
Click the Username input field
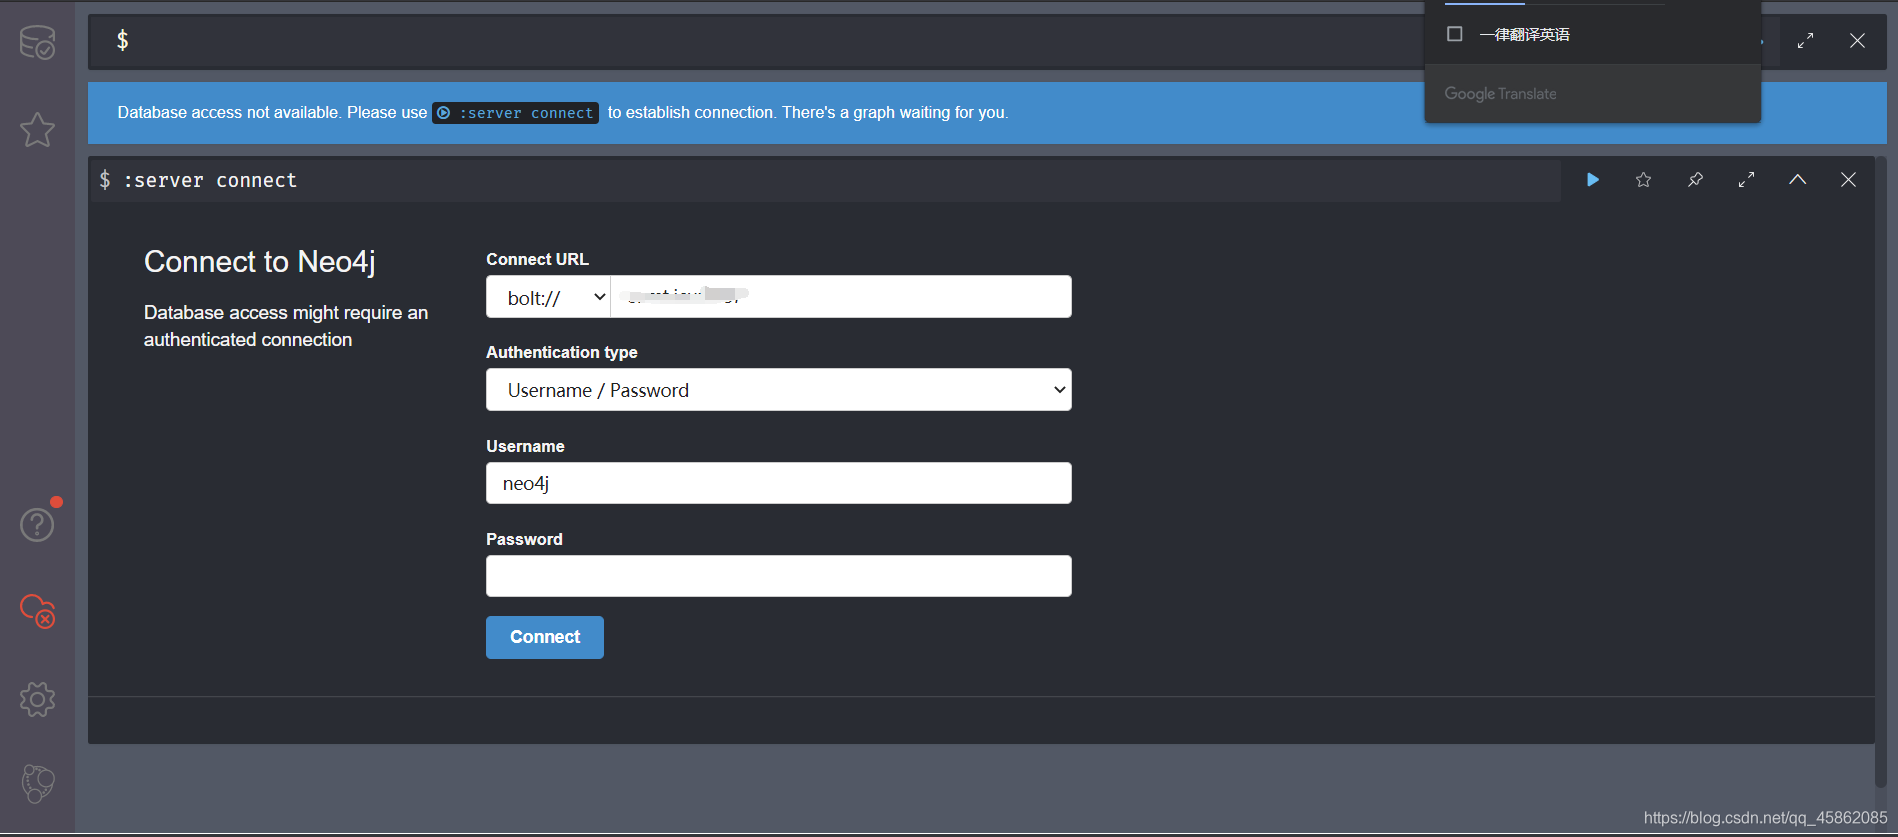coord(779,483)
